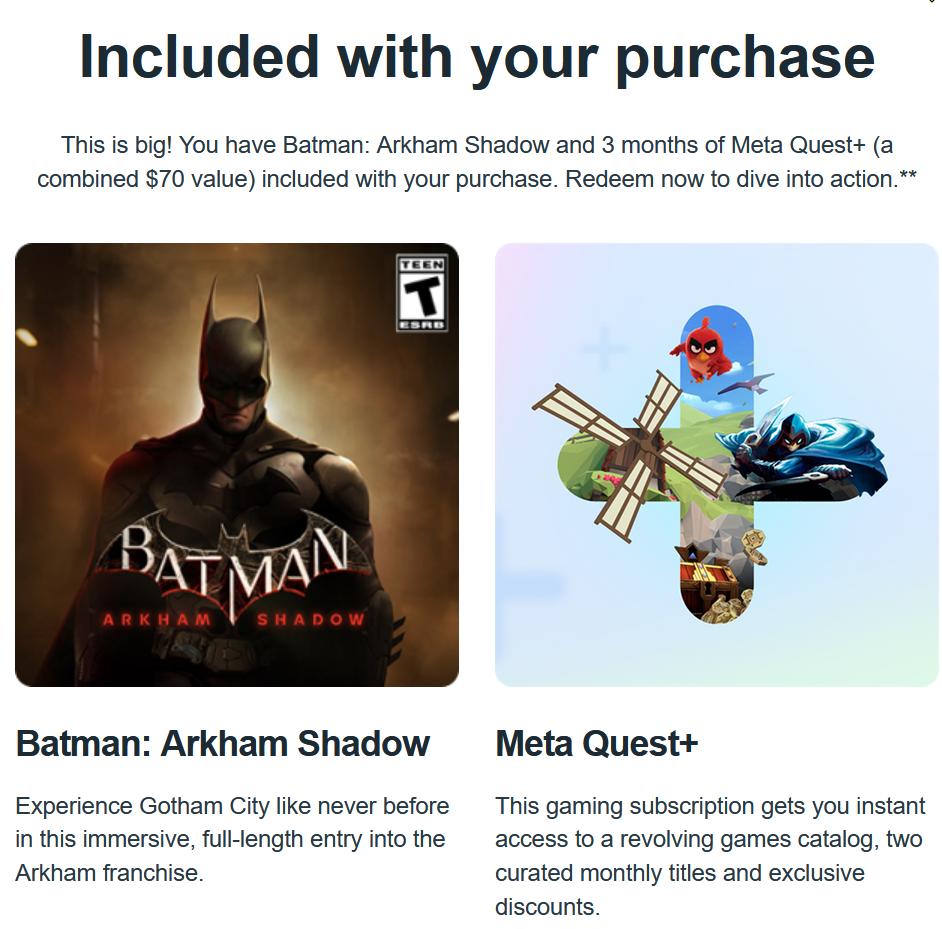
Task: Click the "Meta Quest+" title below the artwork
Action: click(x=597, y=744)
